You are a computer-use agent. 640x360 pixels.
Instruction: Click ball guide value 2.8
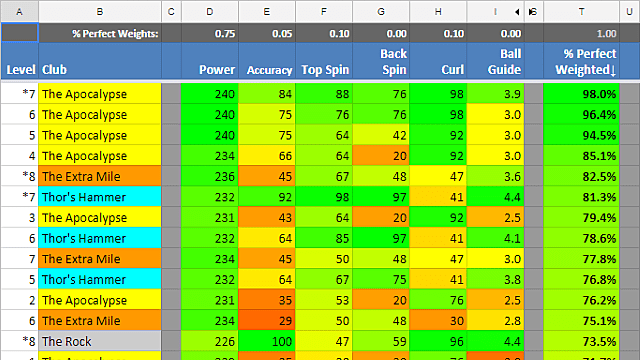pos(495,320)
